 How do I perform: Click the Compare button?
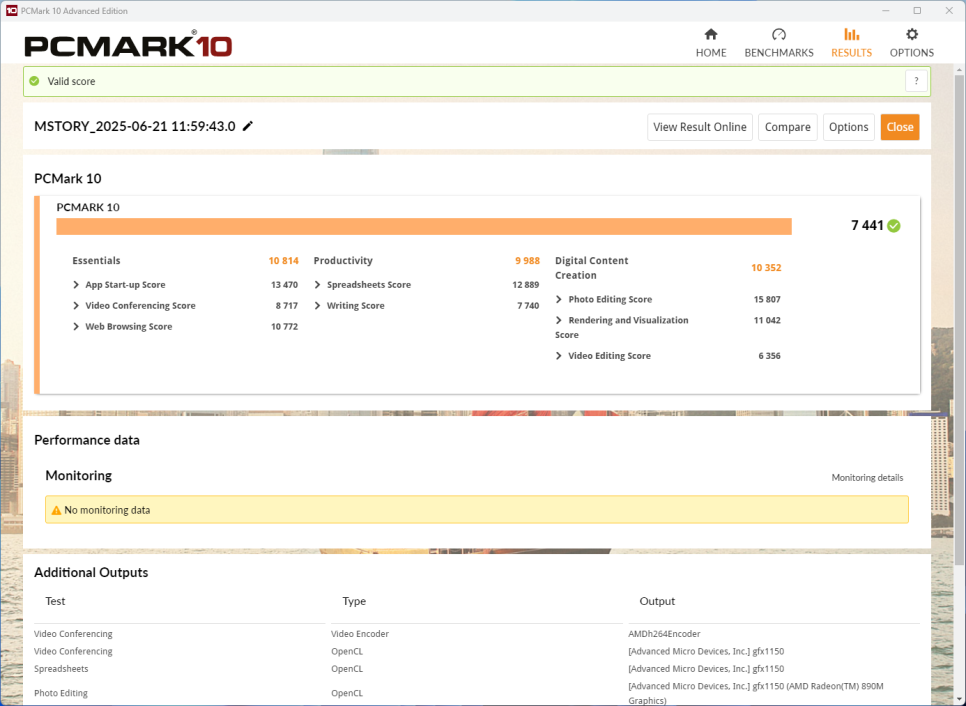coord(787,127)
